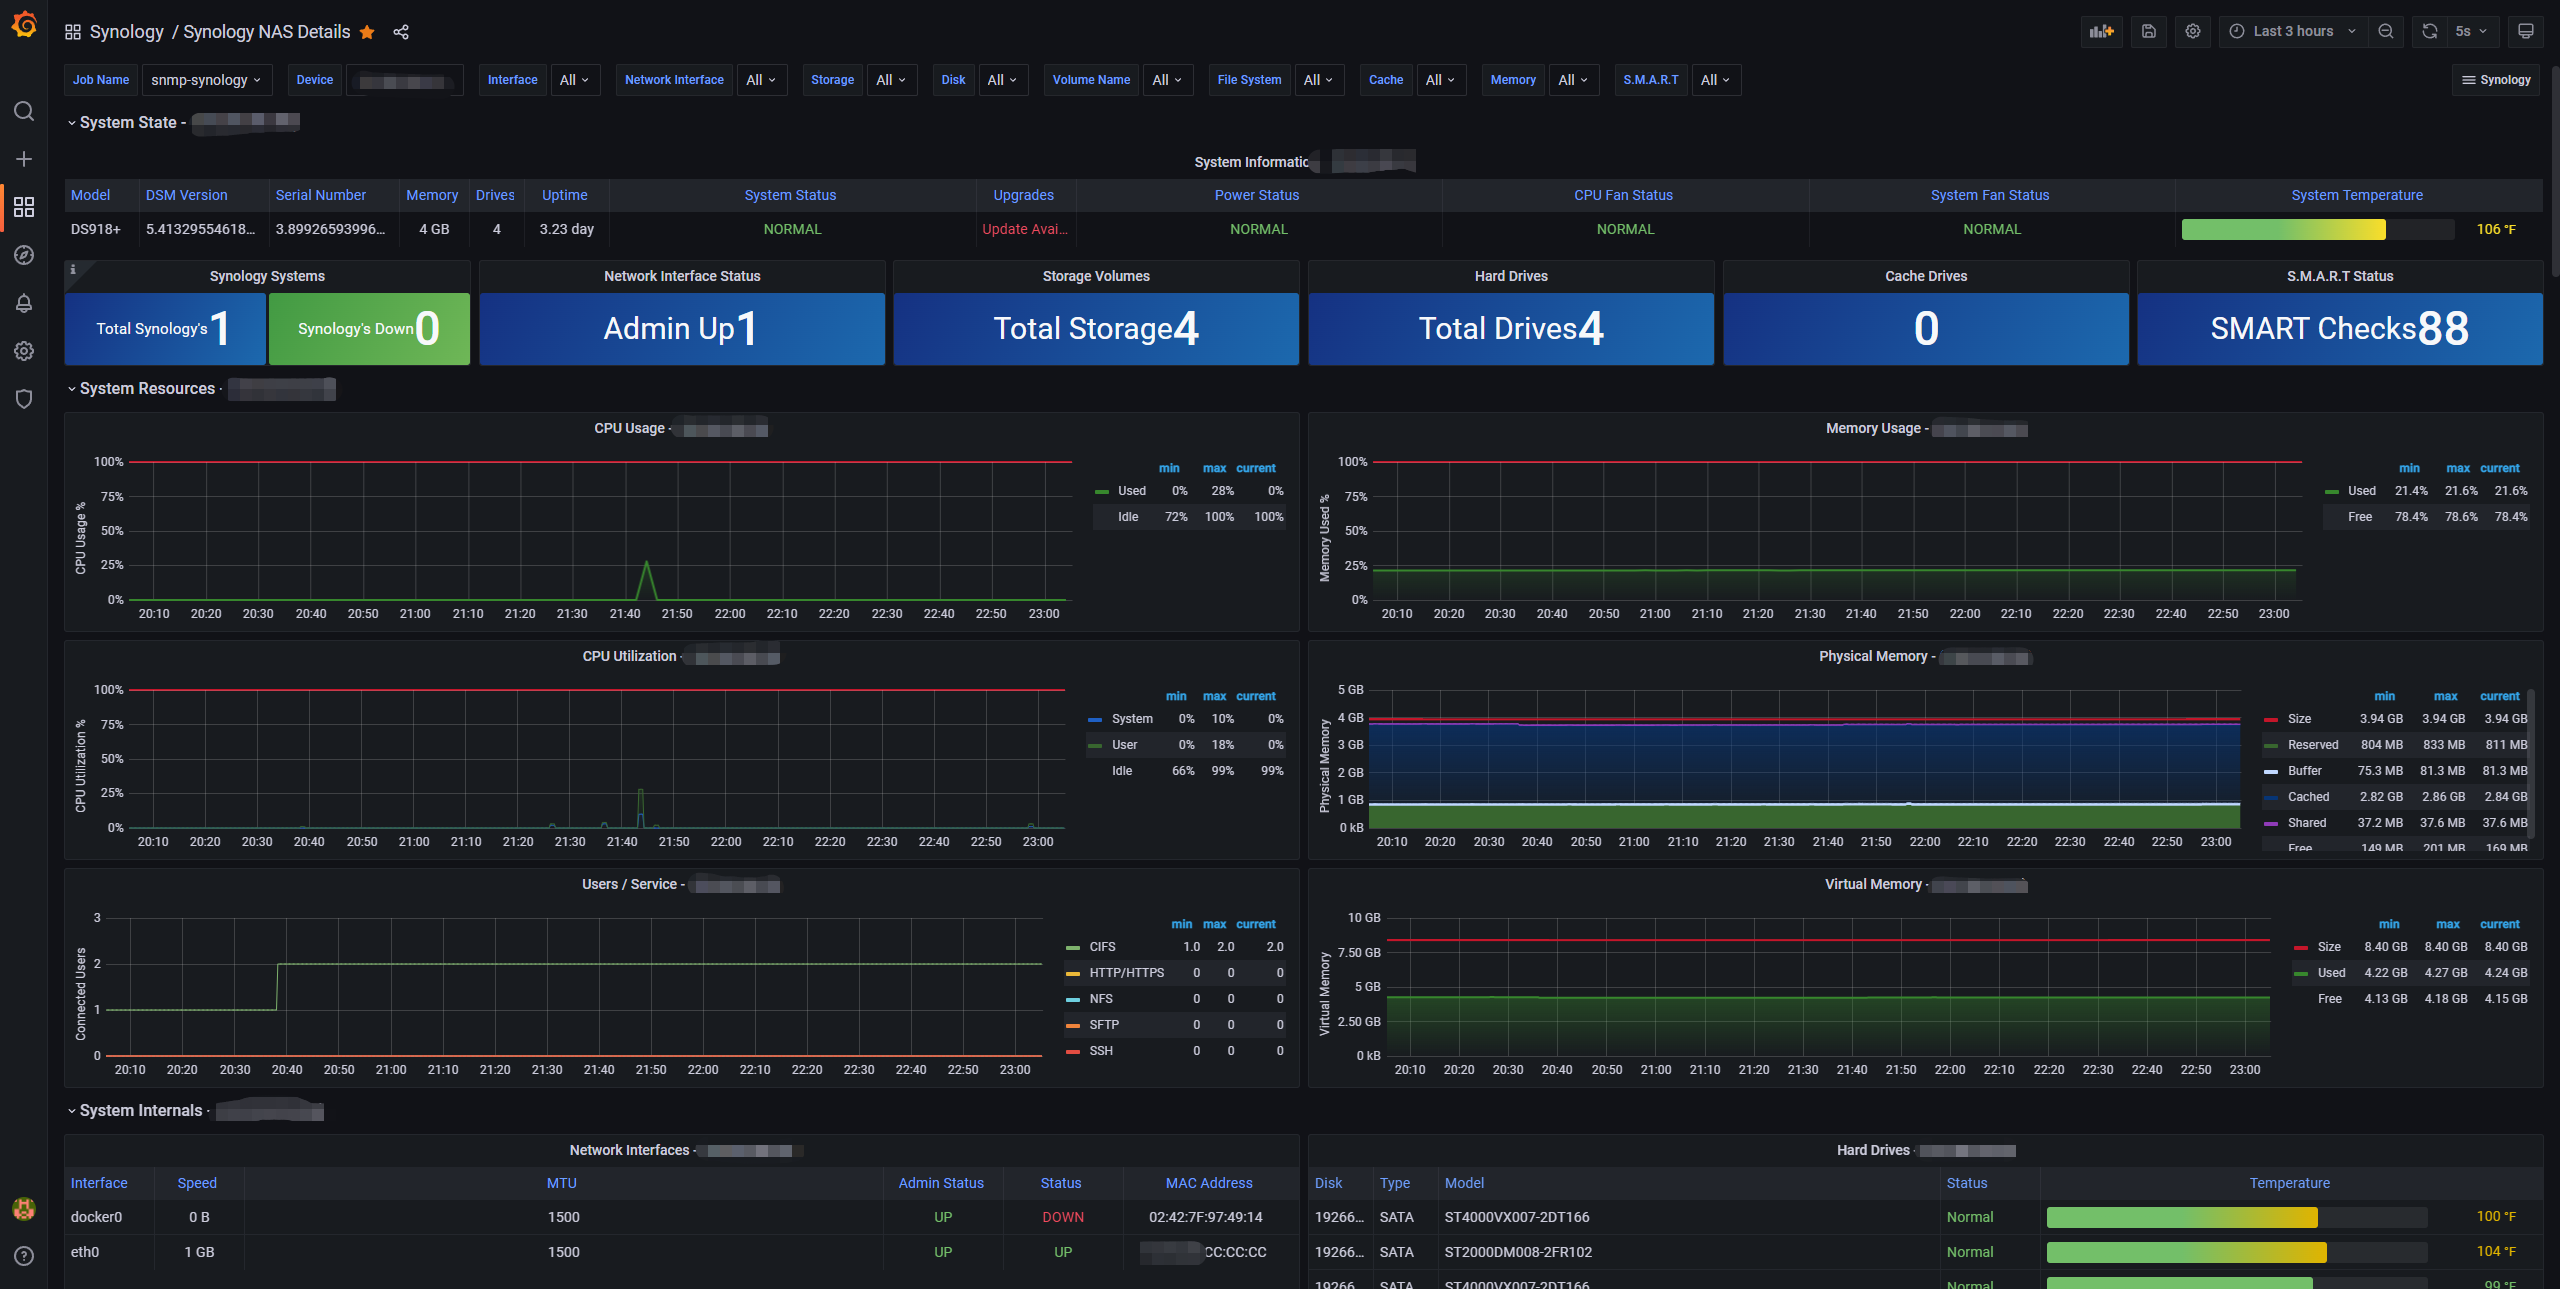The height and width of the screenshot is (1289, 2560).
Task: Toggle the HTTP/HTTPS series in legend
Action: point(1126,973)
